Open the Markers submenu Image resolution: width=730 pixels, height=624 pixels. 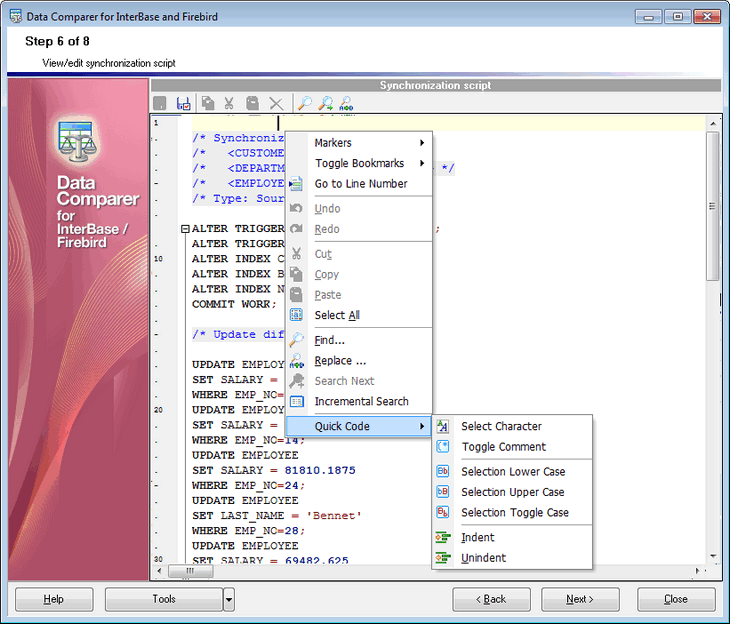click(x=359, y=143)
